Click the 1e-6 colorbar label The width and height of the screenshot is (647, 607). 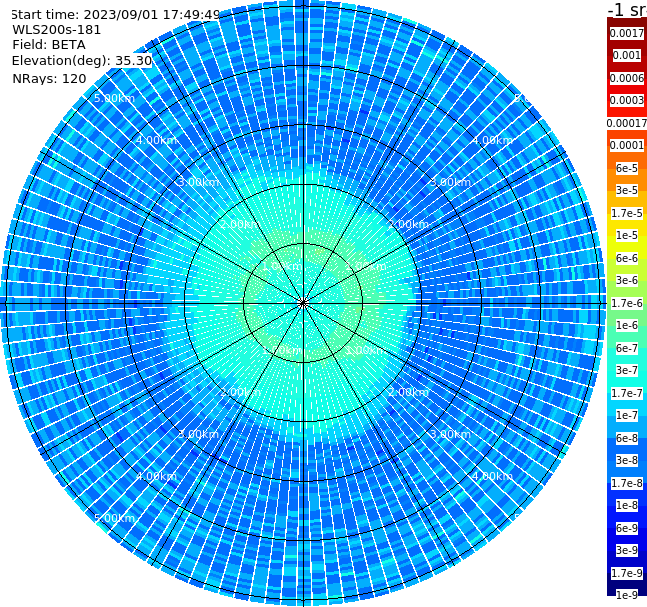pos(627,325)
